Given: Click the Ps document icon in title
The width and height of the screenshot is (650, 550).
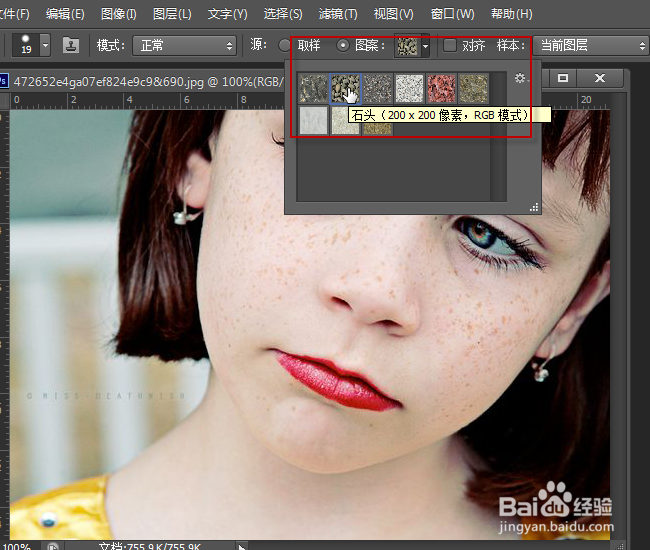Looking at the screenshot, I should point(3,81).
